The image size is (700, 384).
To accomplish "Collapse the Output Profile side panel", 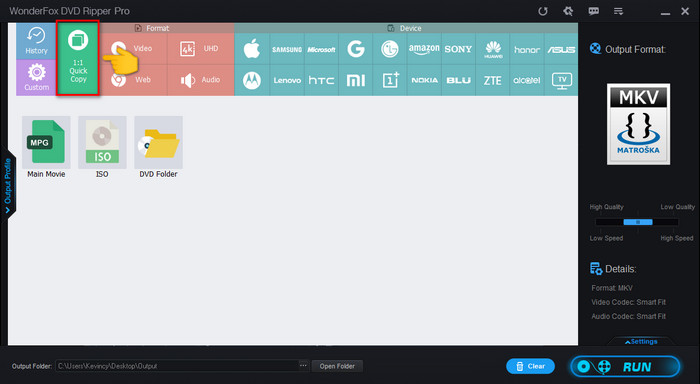I will [8, 186].
